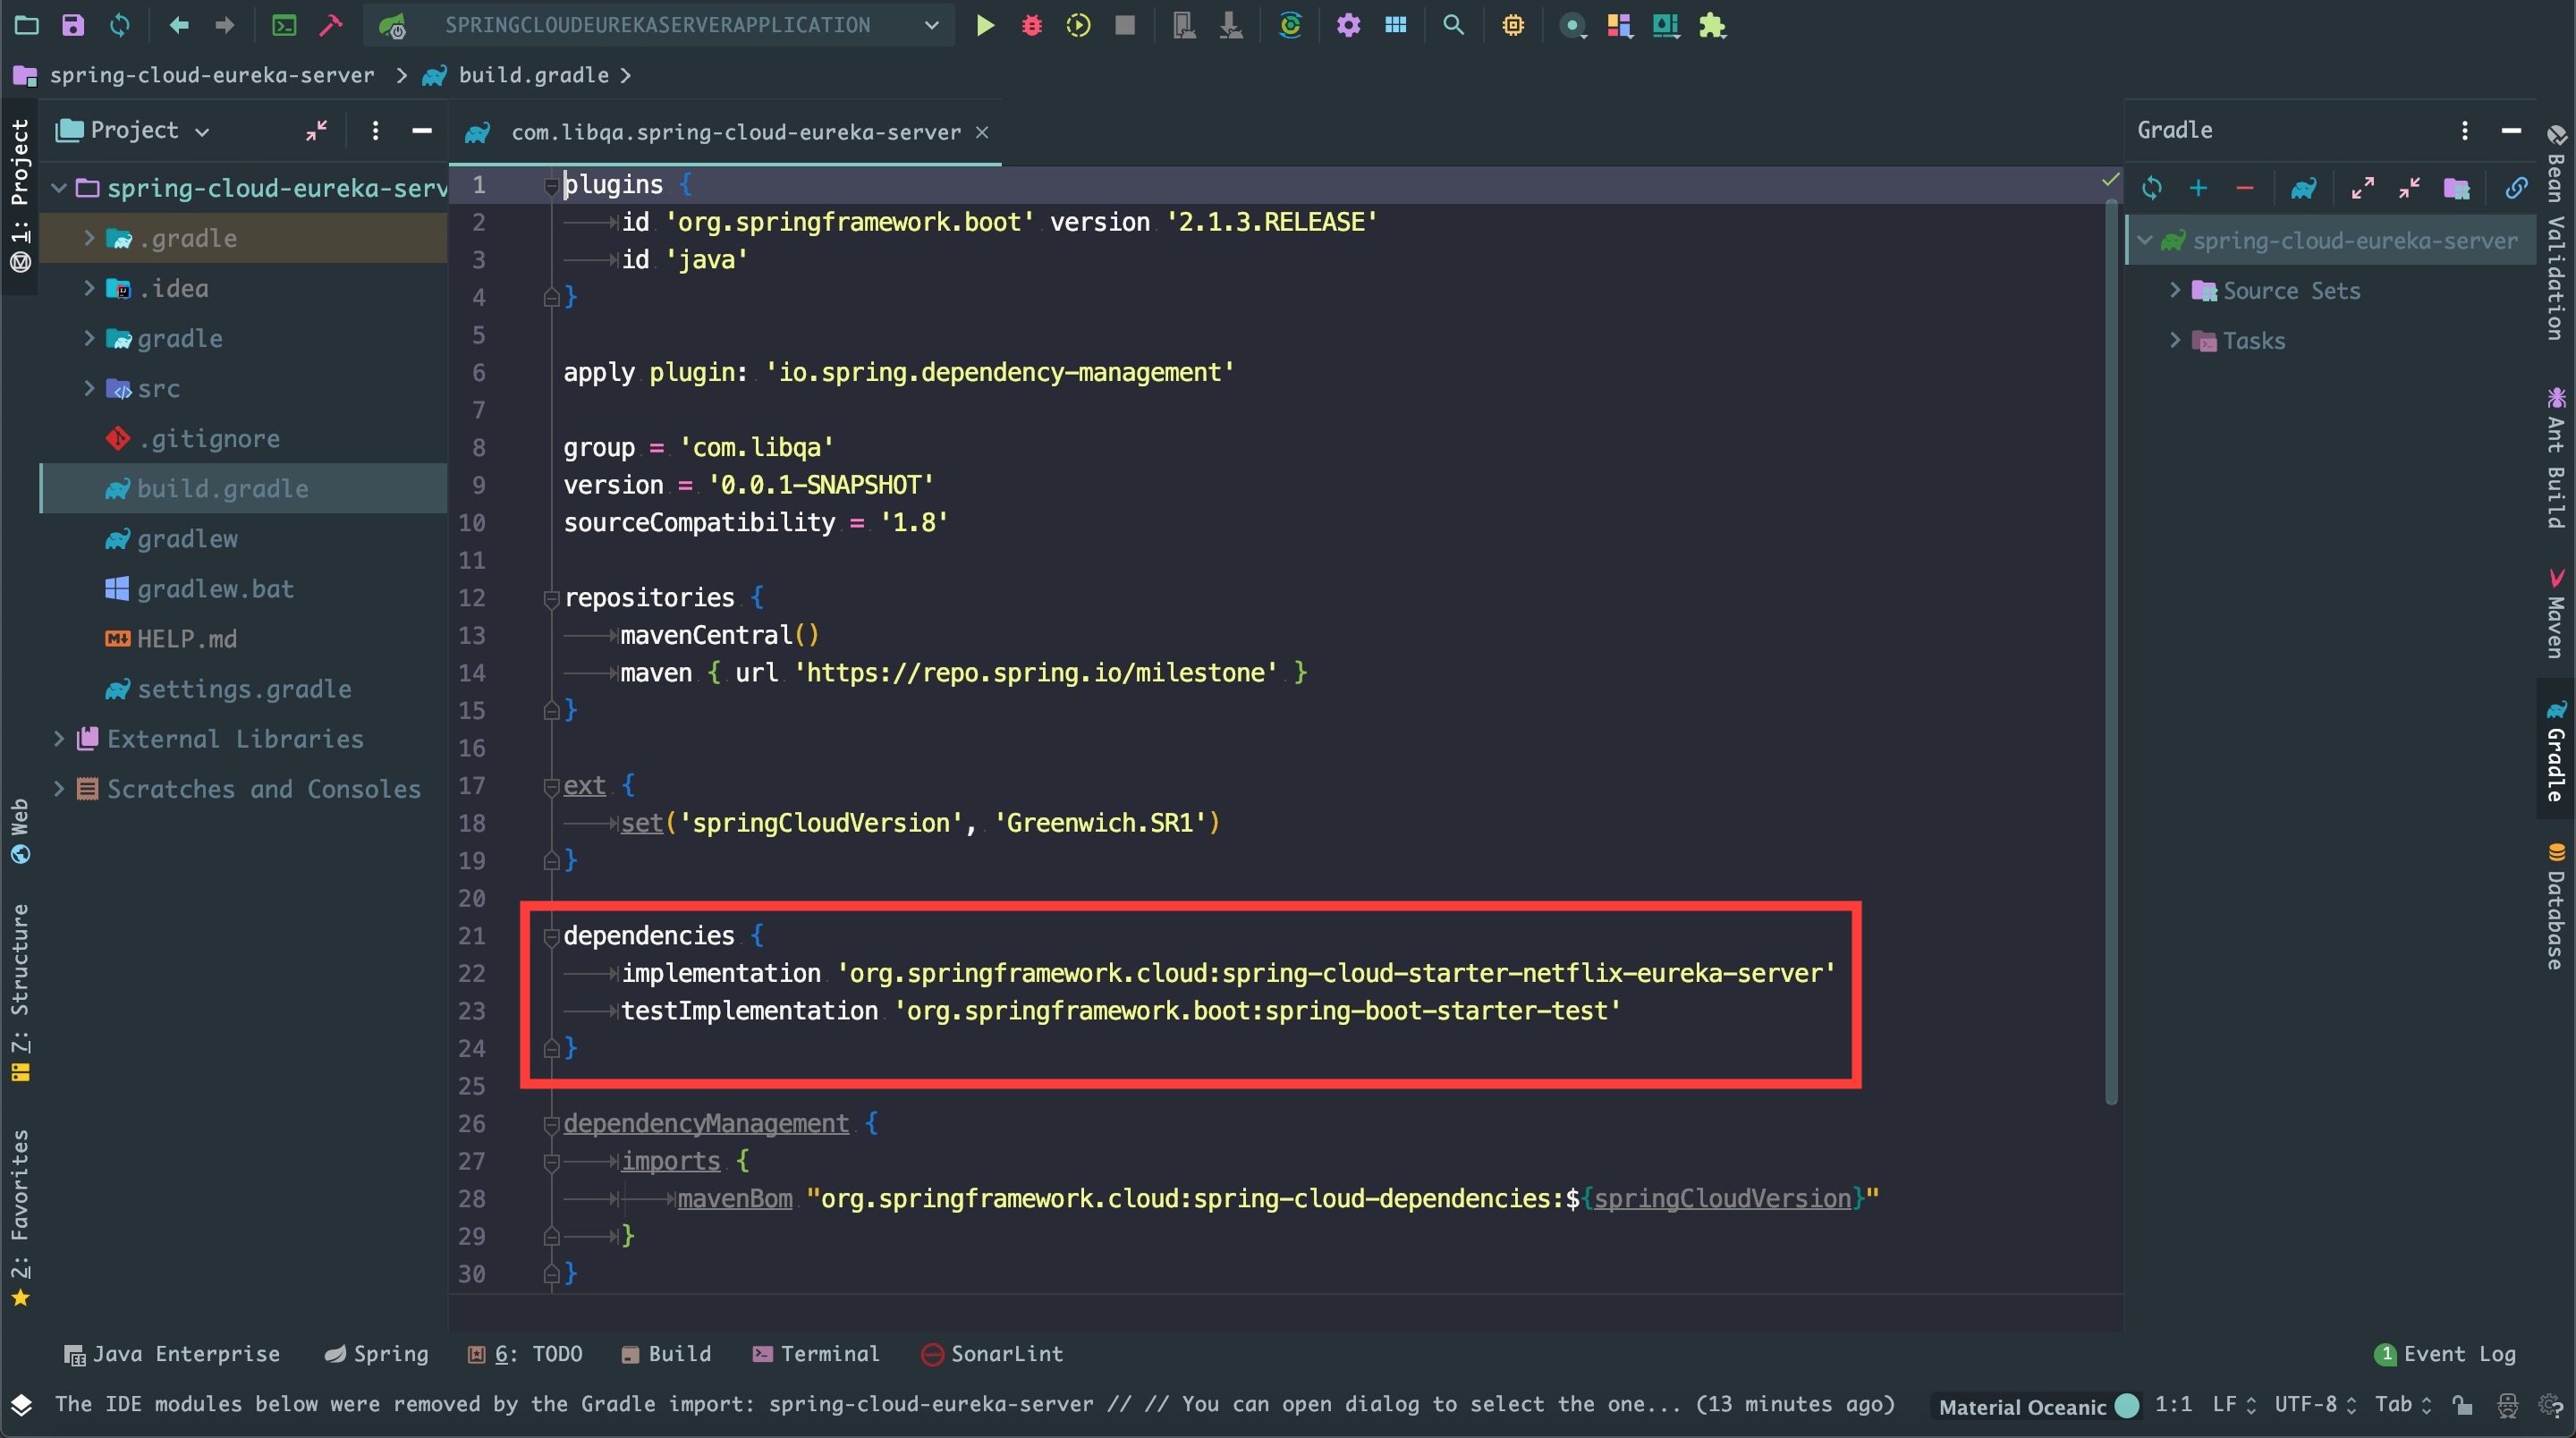Expand the .gradle folder
The image size is (2576, 1438).
tap(89, 238)
